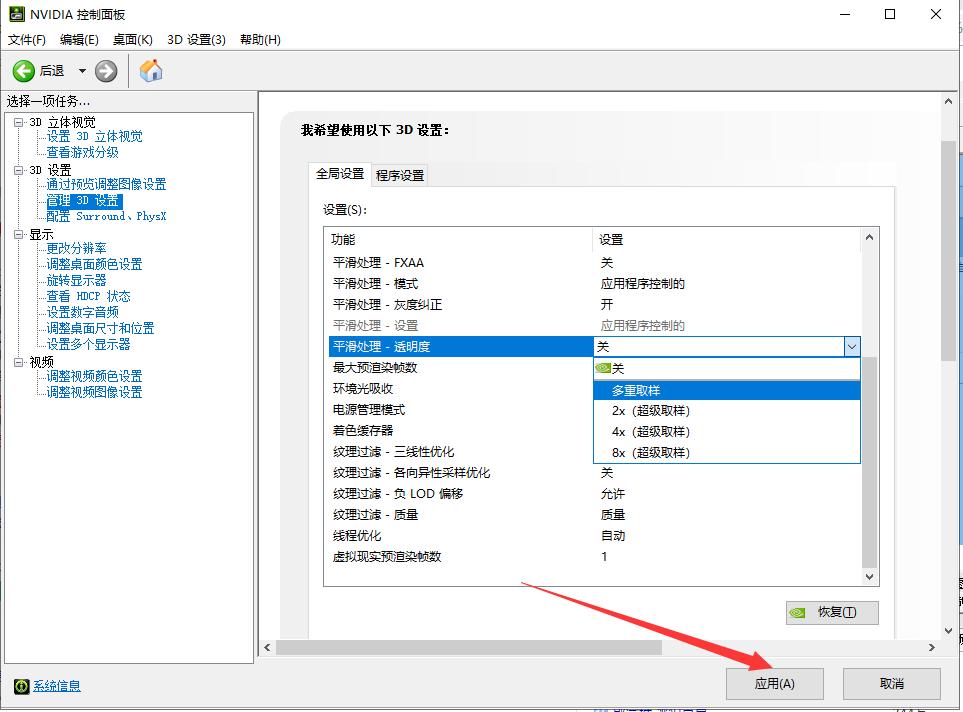Collapse the 3D 设置 tree node

[18, 170]
